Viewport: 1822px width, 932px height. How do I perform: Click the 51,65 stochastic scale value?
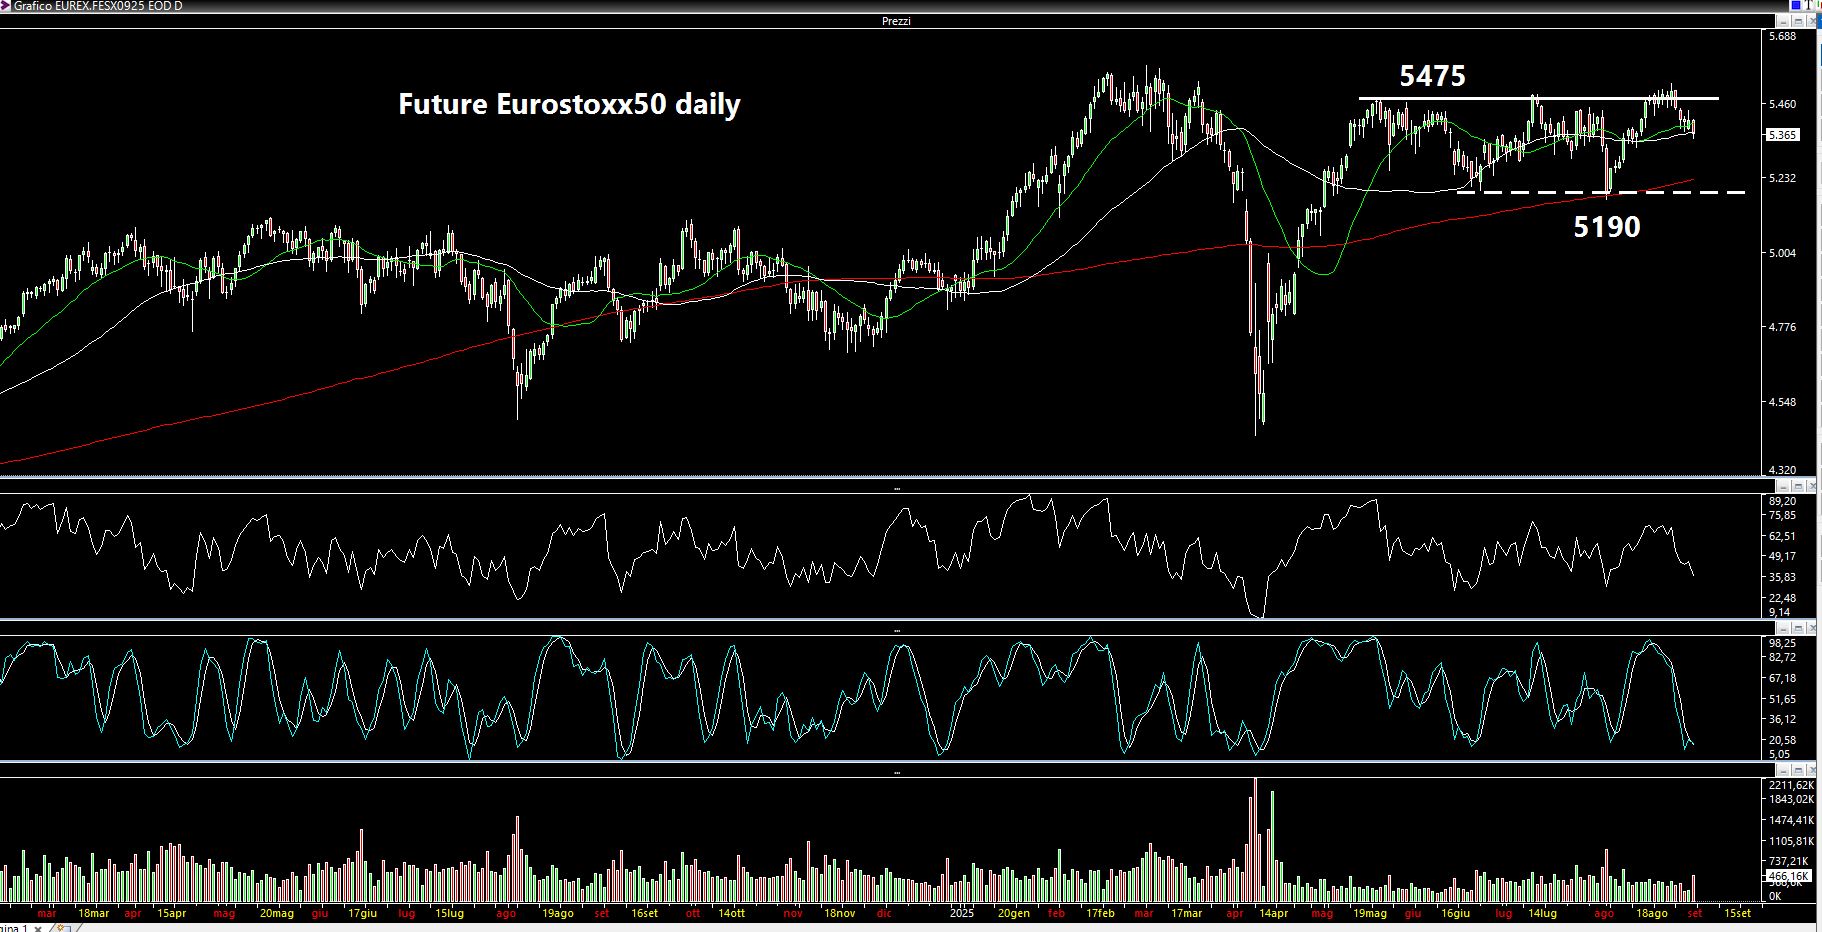(x=1782, y=699)
